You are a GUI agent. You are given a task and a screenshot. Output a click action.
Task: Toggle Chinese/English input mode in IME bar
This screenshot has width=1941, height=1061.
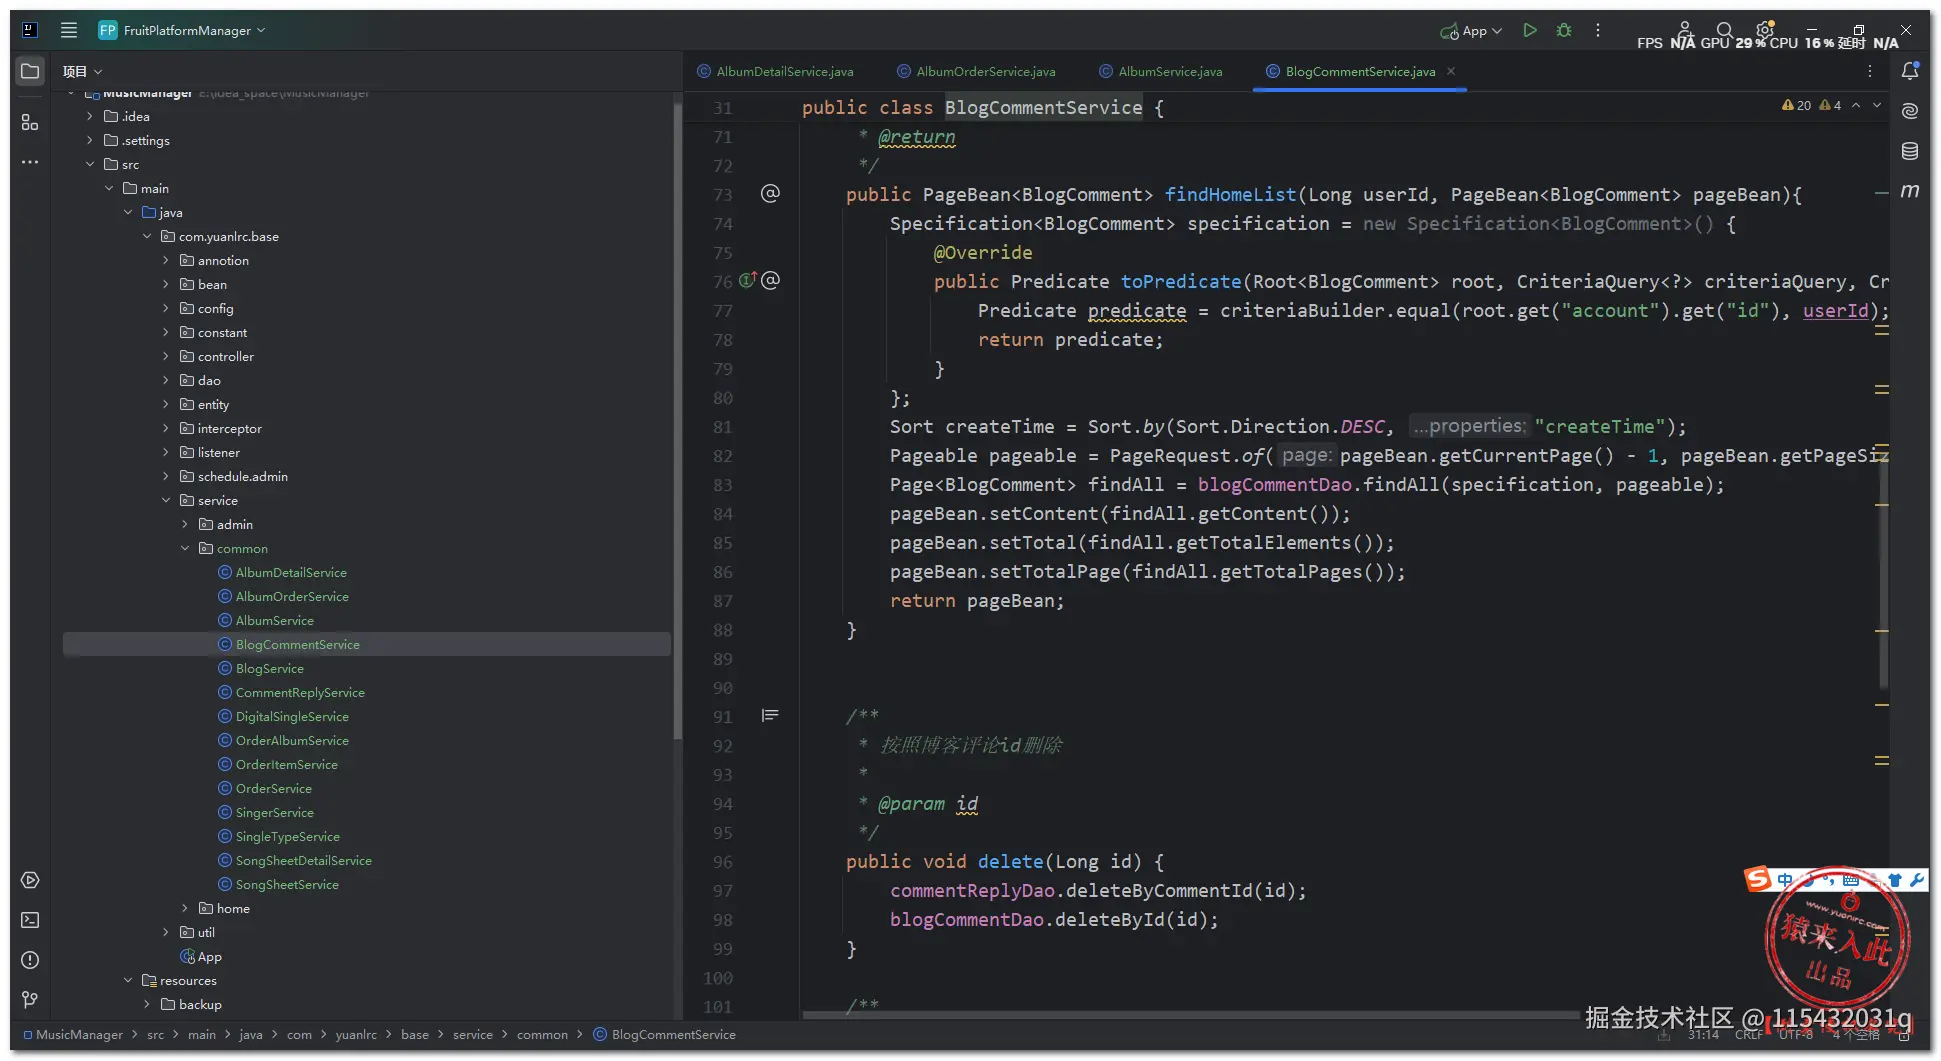point(1785,880)
